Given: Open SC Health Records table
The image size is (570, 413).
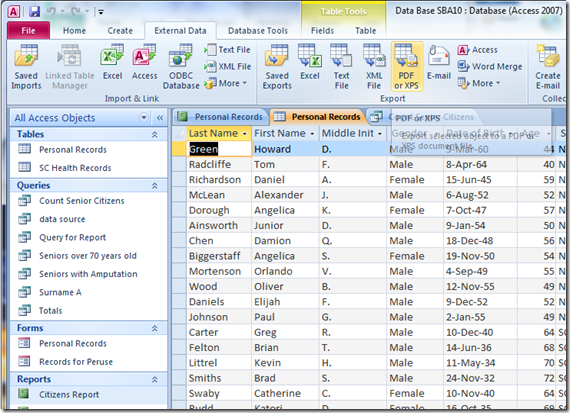Looking at the screenshot, I should 75,168.
